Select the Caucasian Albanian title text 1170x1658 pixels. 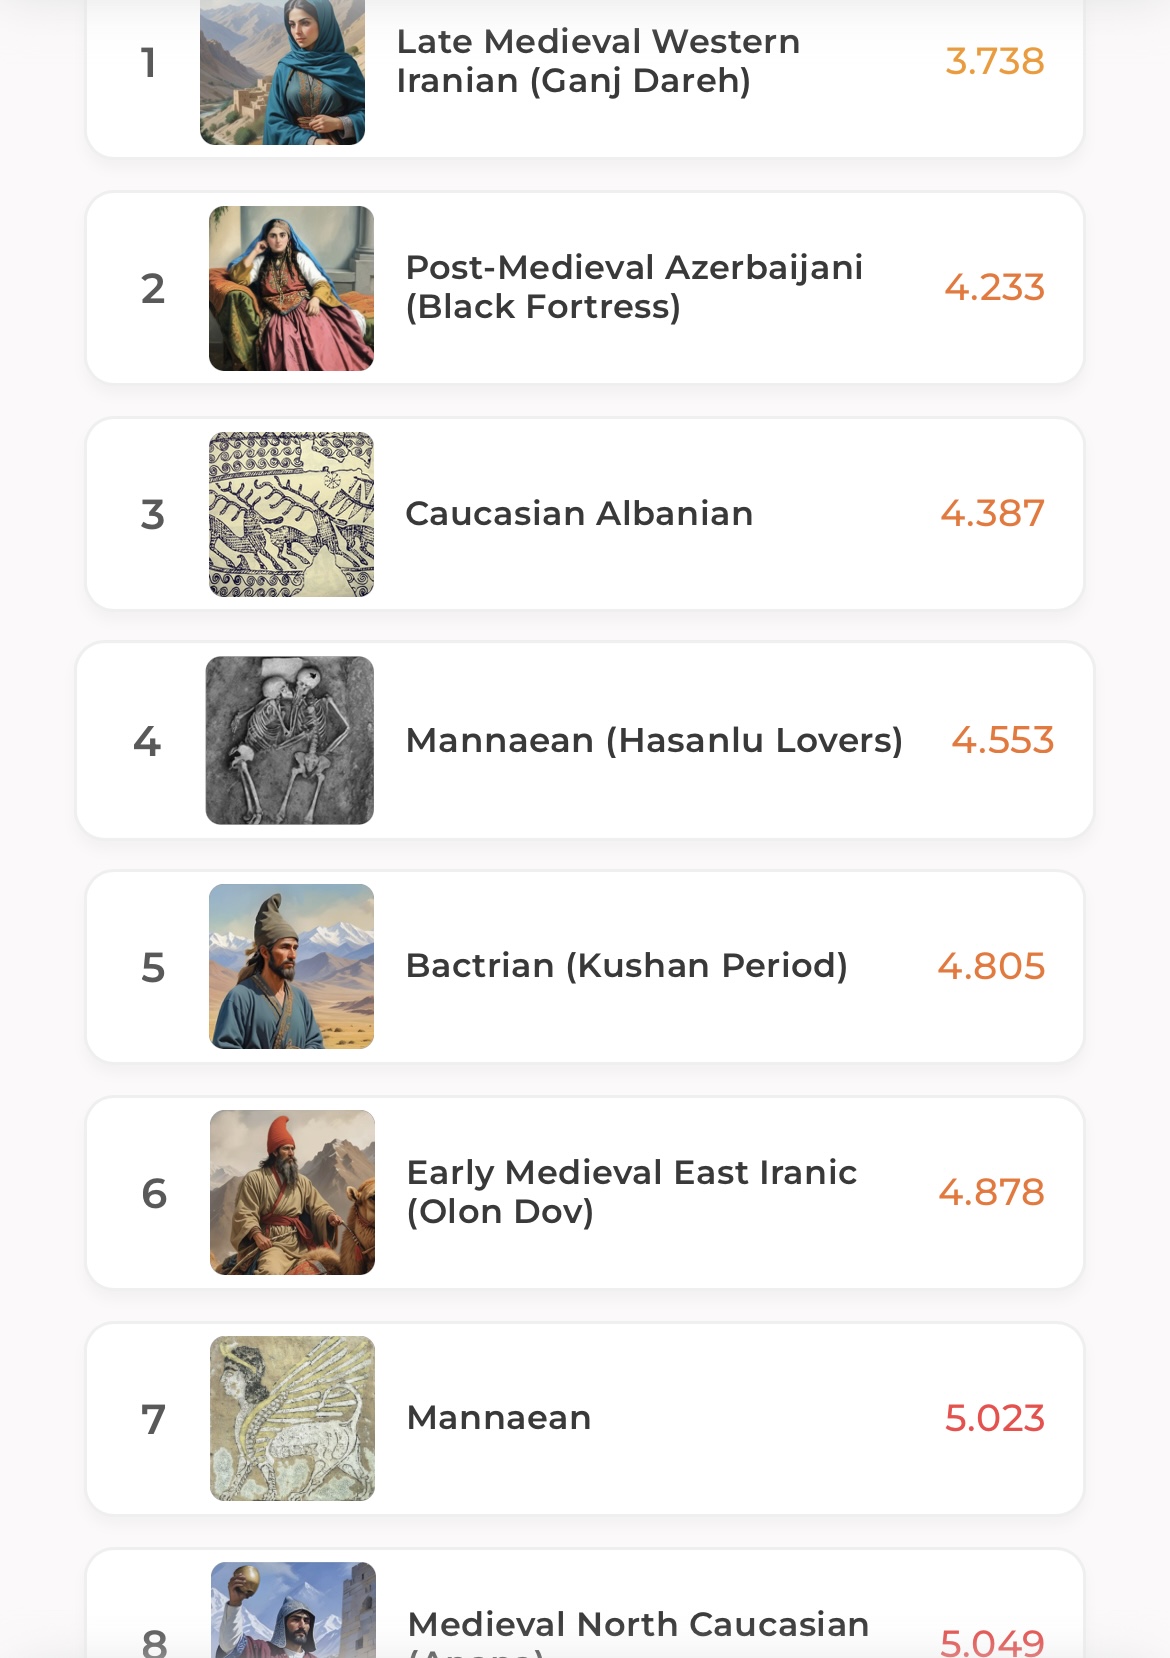coord(579,514)
